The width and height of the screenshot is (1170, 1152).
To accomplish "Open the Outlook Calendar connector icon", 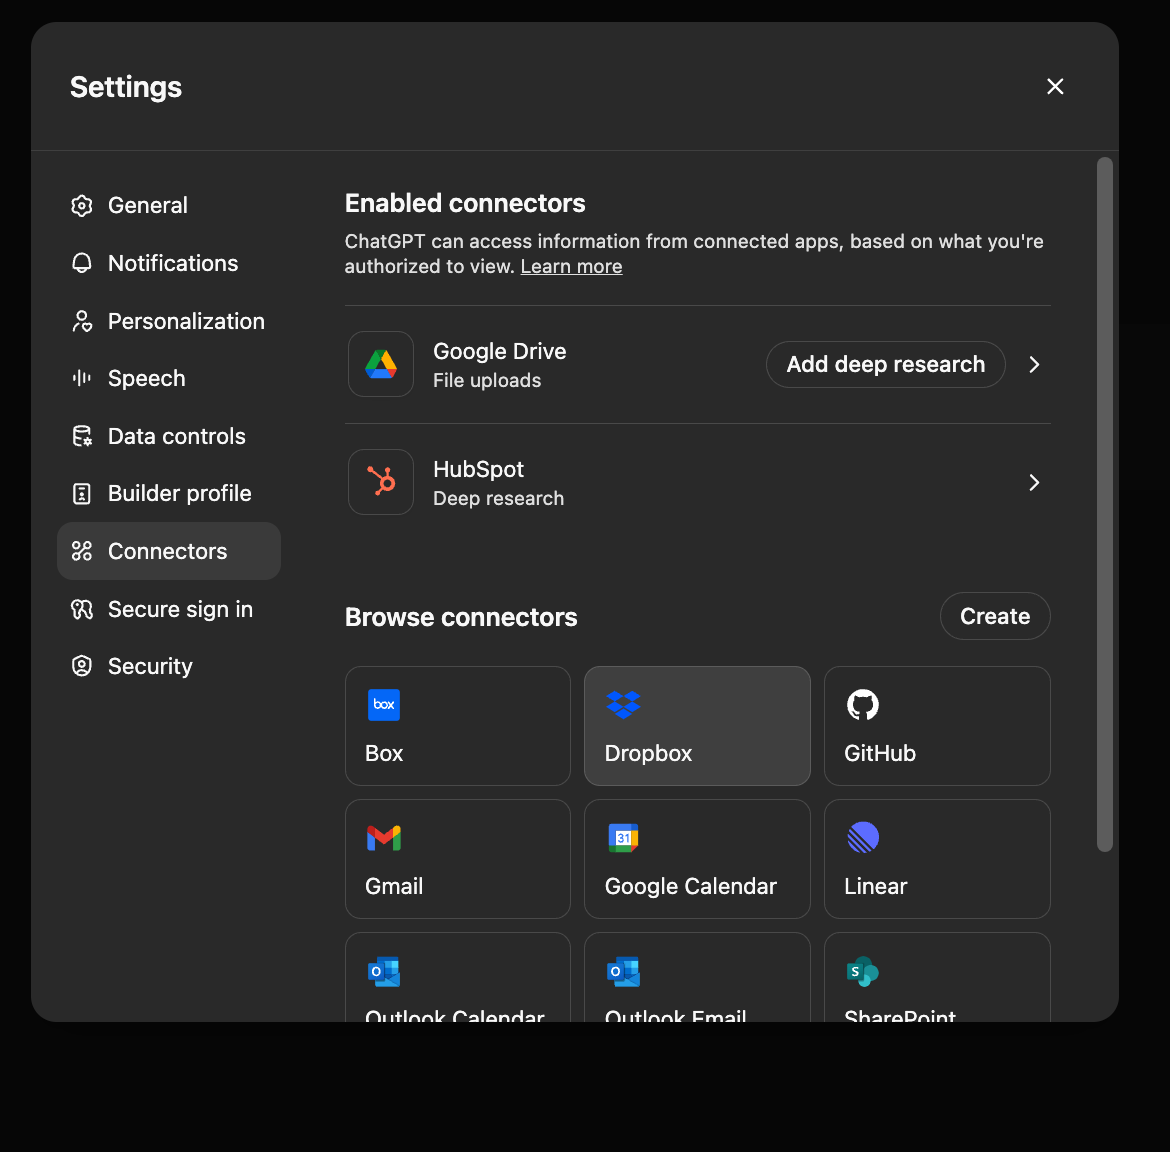I will (x=384, y=971).
